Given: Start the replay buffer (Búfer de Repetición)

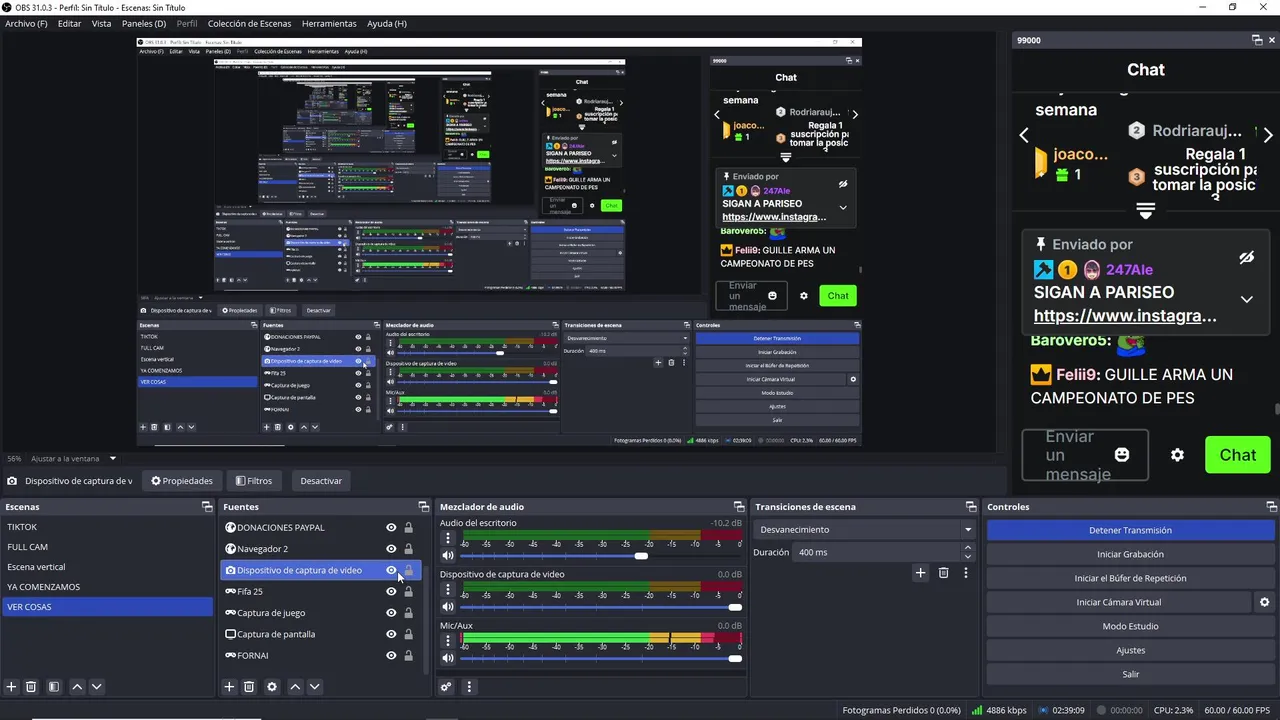Looking at the screenshot, I should click(1130, 578).
